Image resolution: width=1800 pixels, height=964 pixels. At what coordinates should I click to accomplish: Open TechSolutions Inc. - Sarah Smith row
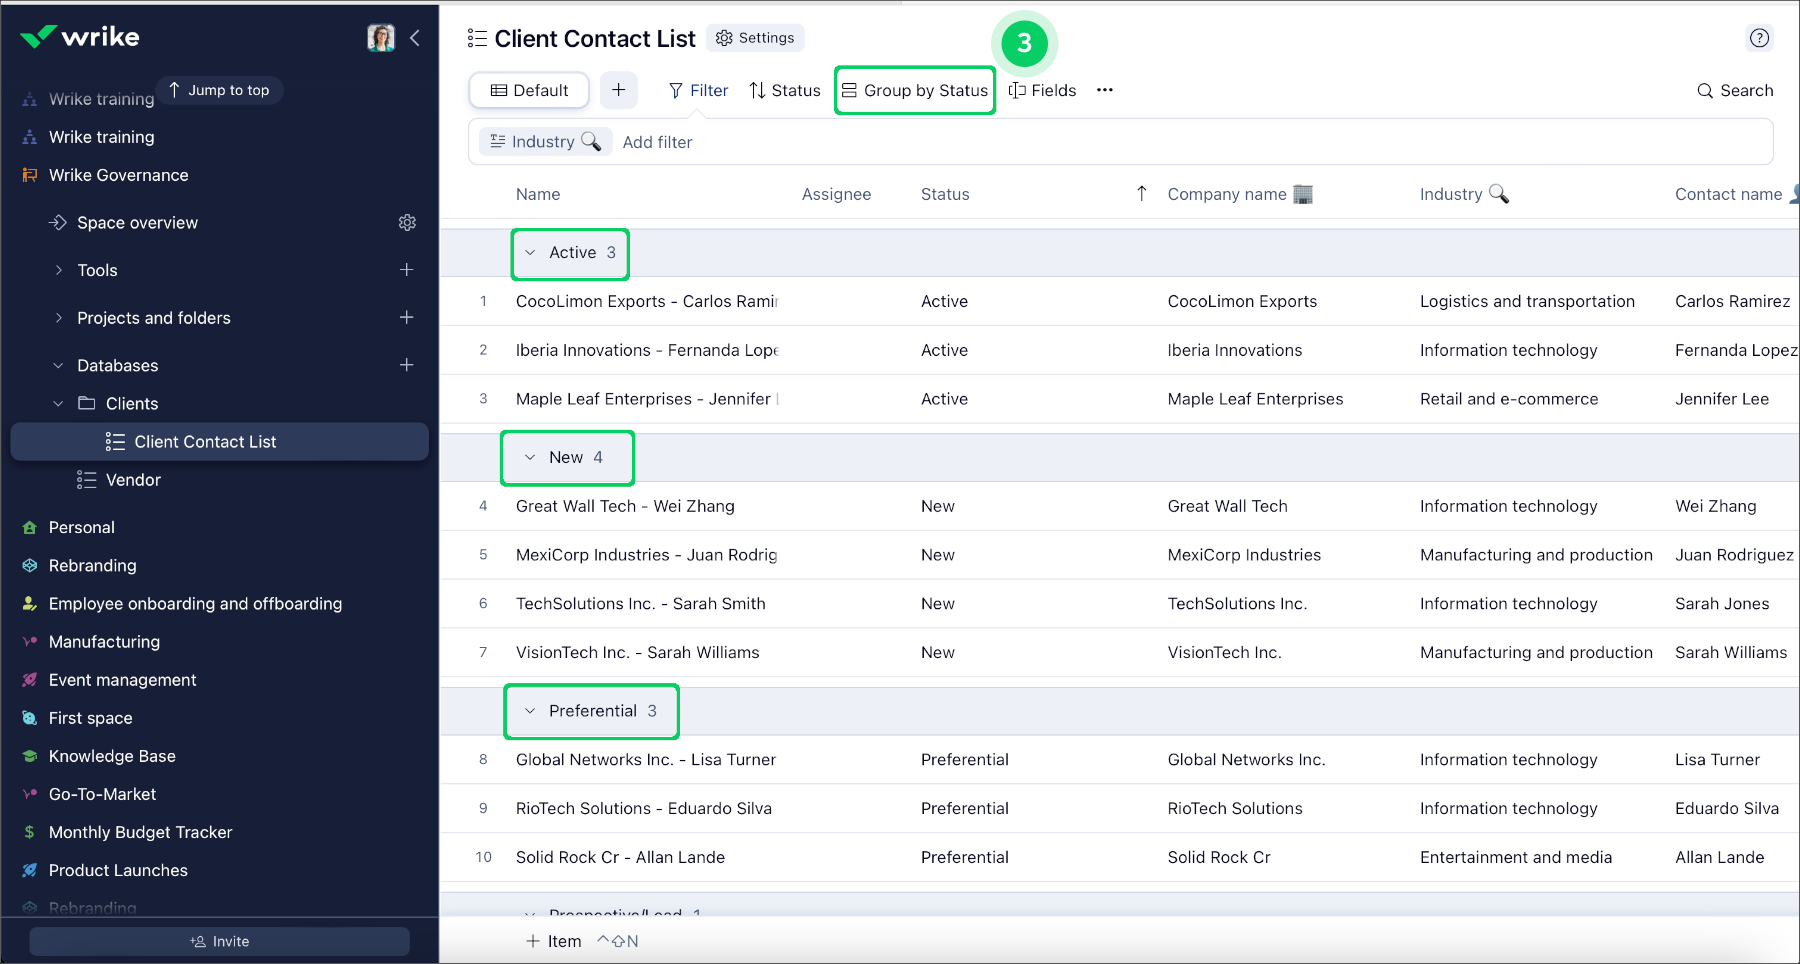pyautogui.click(x=640, y=603)
